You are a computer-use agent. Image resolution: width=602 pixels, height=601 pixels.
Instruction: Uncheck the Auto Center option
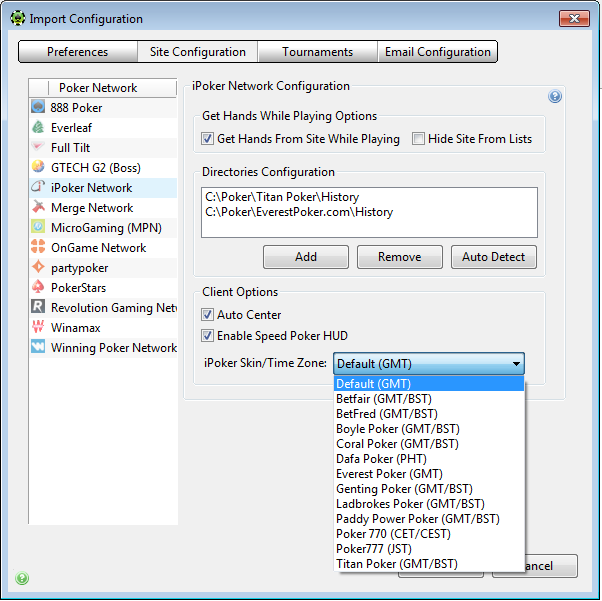(x=207, y=315)
